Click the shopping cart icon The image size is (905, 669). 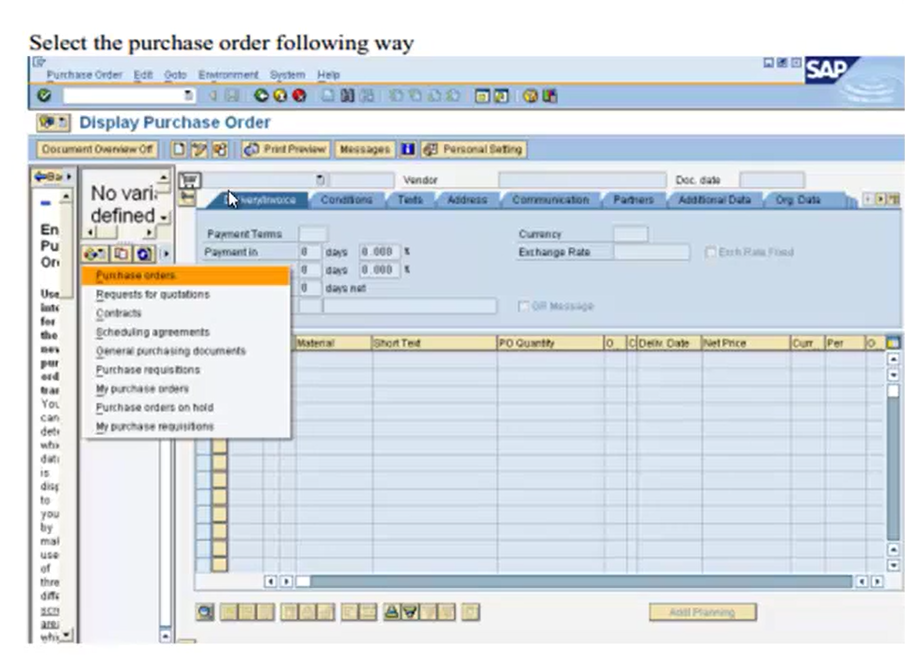[190, 181]
